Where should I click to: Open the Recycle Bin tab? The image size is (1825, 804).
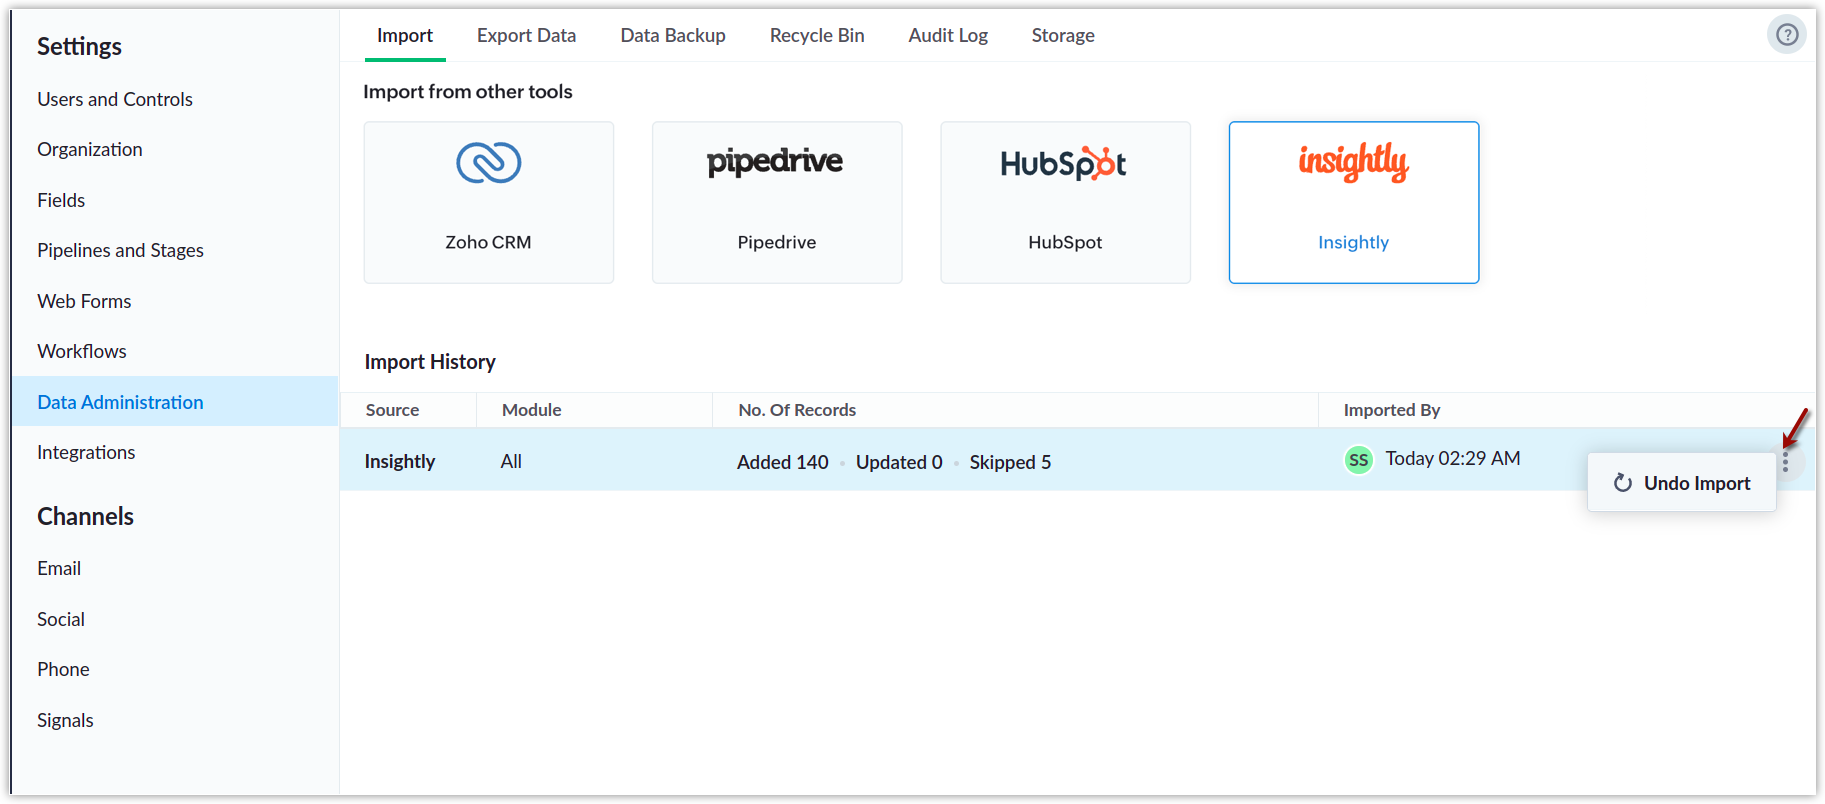817,35
